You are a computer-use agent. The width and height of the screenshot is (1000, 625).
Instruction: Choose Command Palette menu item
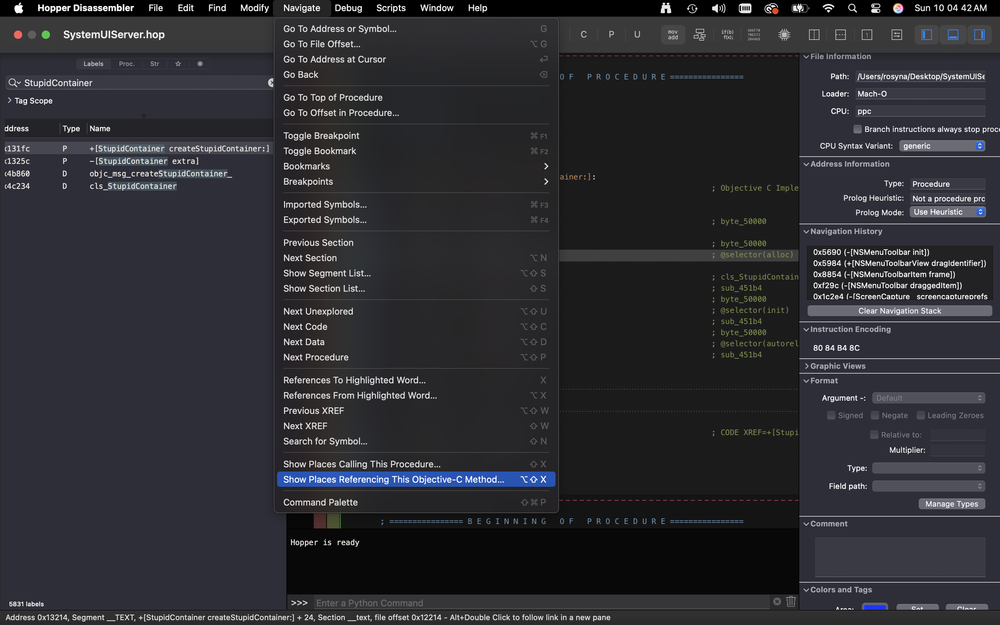[x=416, y=503]
